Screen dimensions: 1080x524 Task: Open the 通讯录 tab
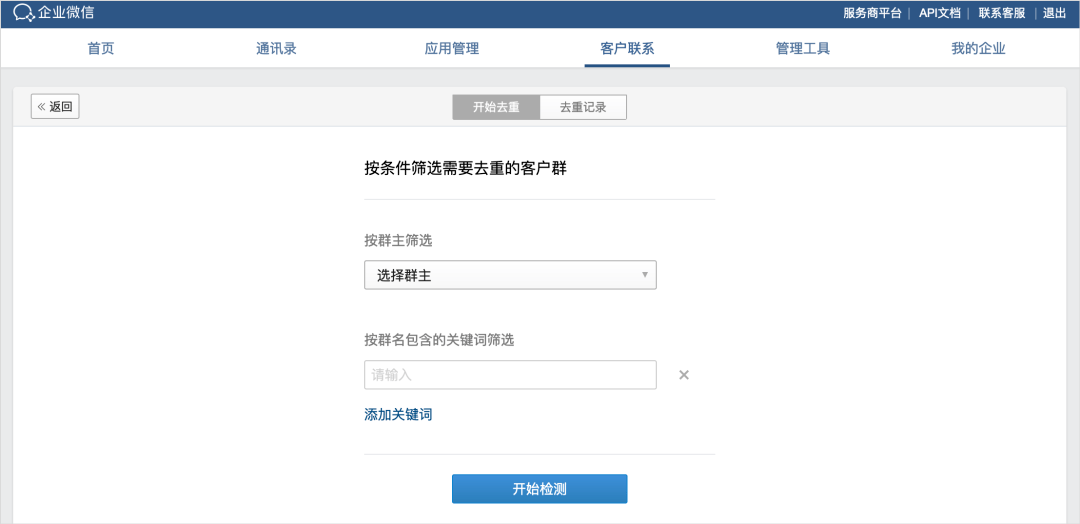click(x=276, y=49)
